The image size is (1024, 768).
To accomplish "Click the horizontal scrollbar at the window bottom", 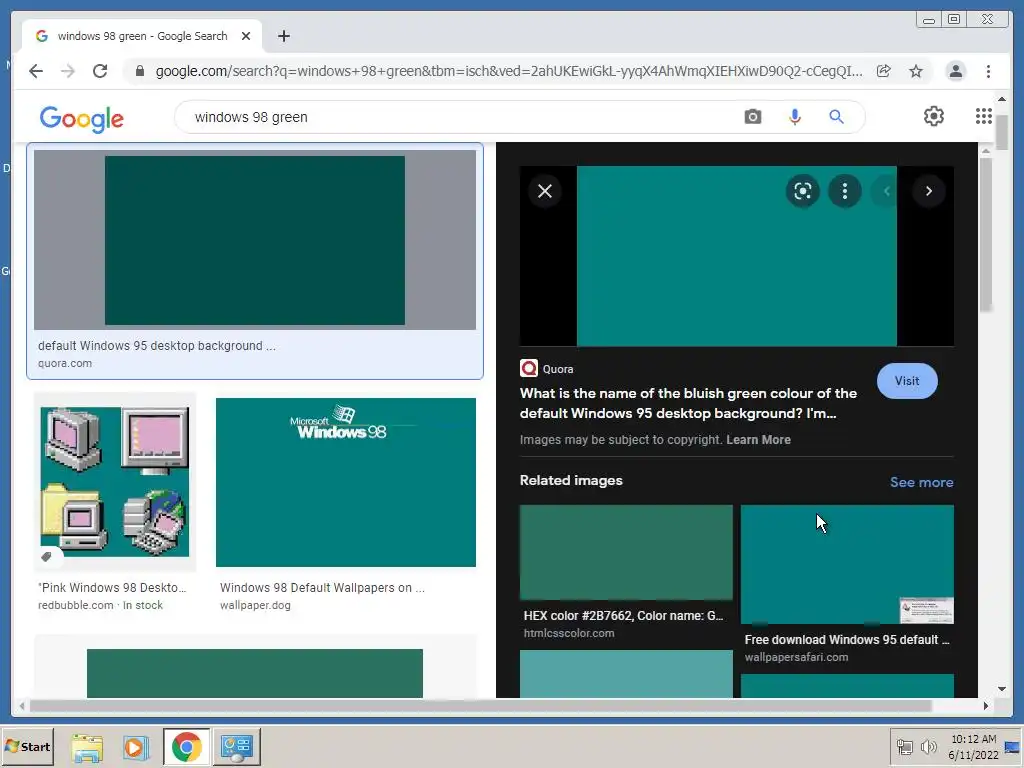I will point(480,705).
